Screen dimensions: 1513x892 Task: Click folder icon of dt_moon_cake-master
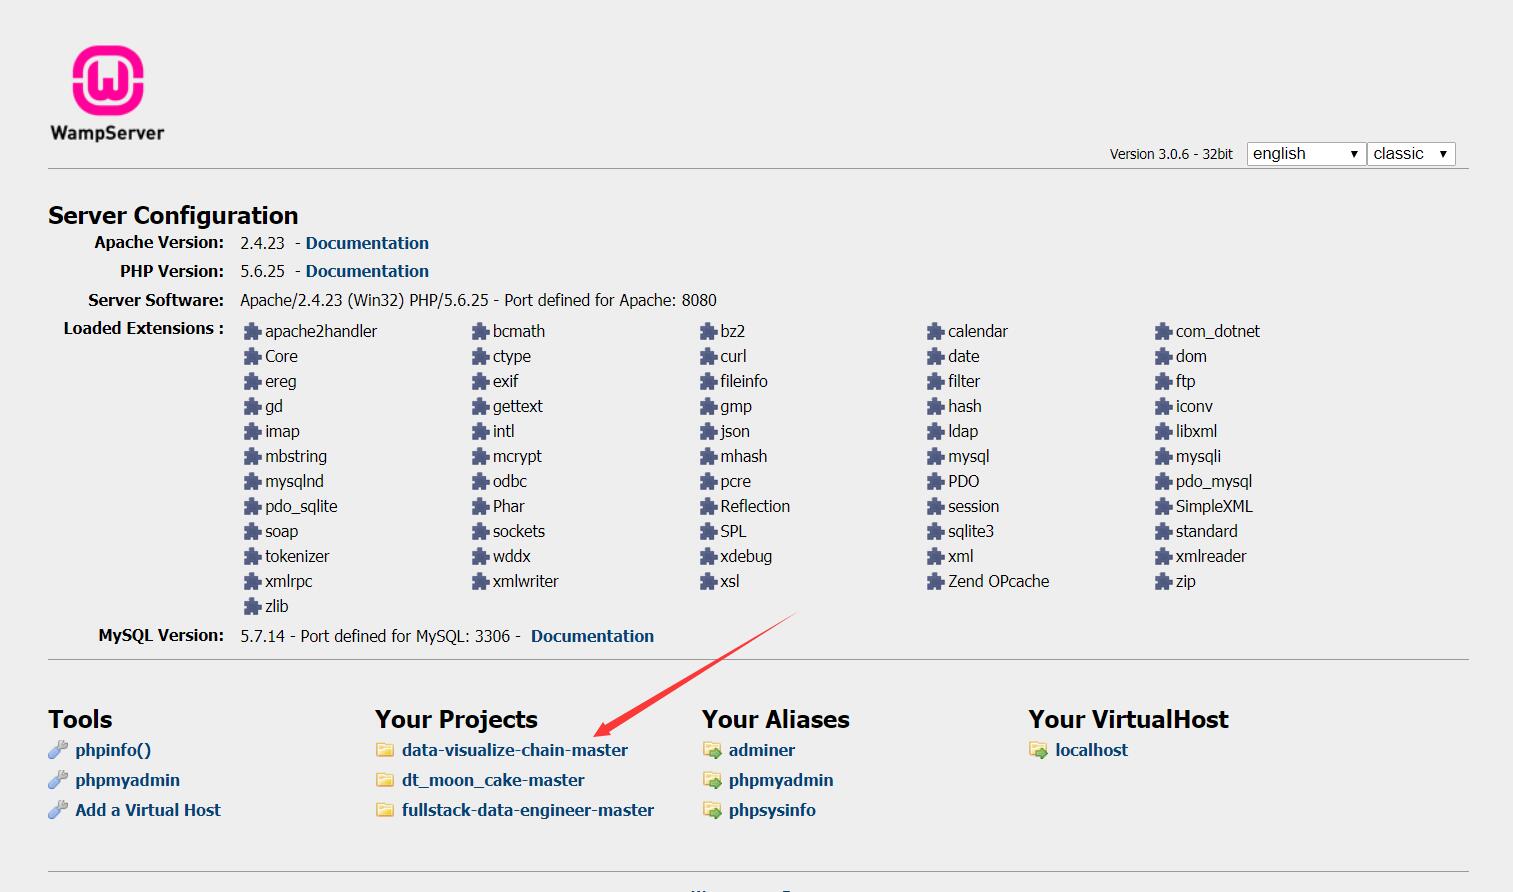point(385,780)
